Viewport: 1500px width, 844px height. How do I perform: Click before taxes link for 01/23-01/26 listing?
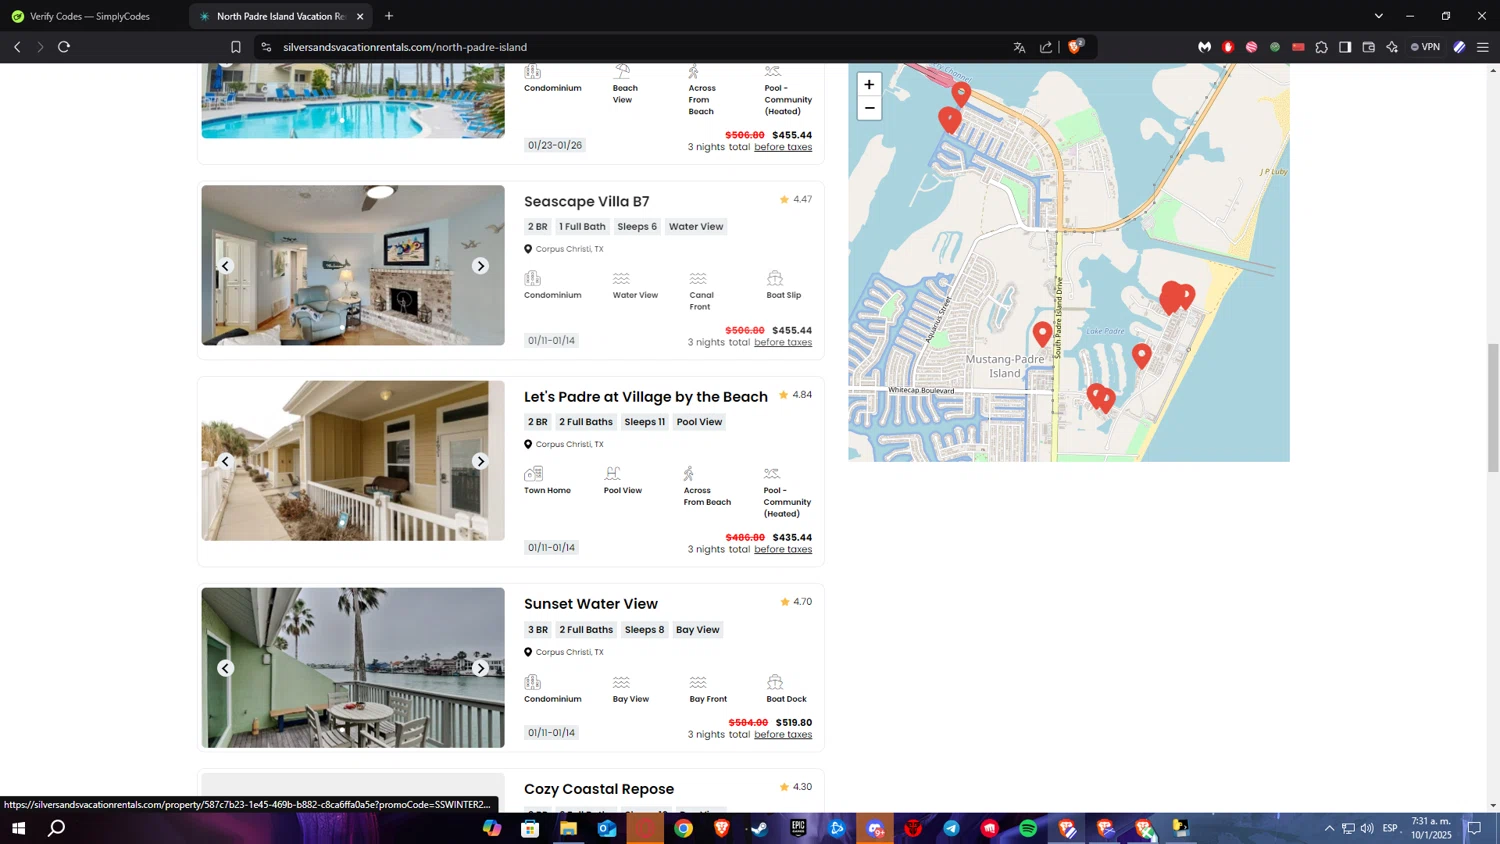point(783,148)
